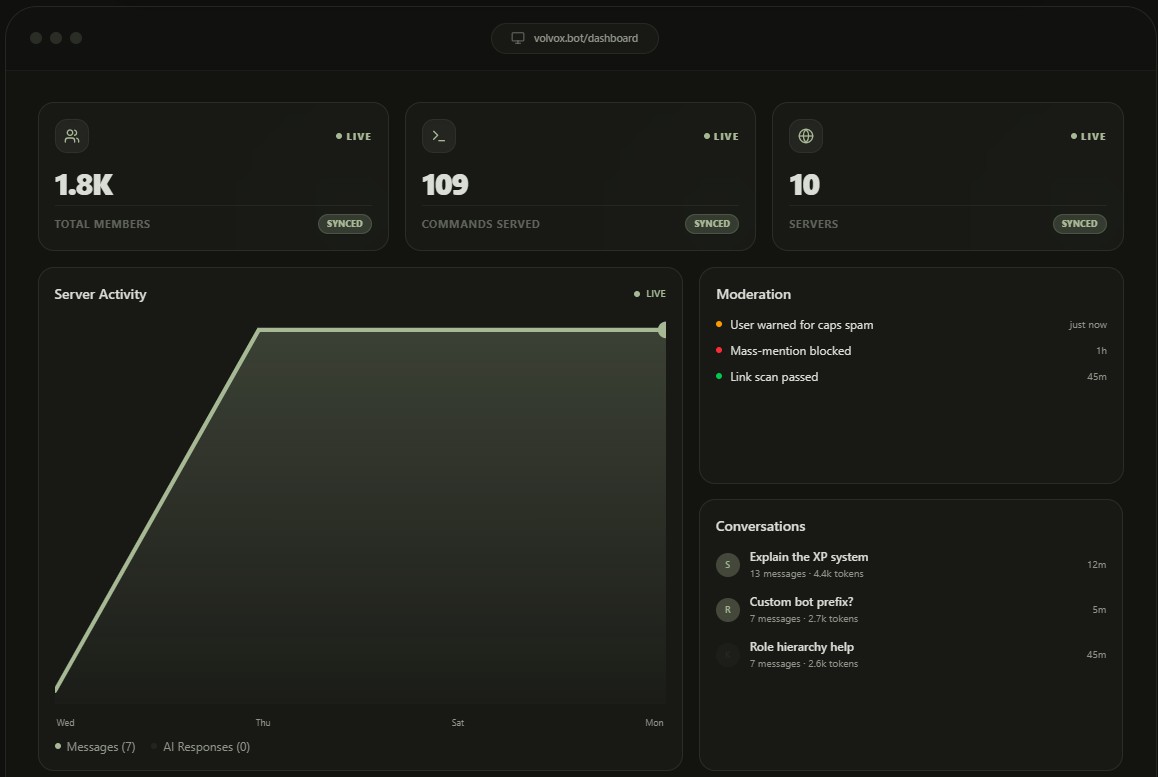Click the faded avatar beside Role hierarchy help
1158x777 pixels.
coord(727,654)
